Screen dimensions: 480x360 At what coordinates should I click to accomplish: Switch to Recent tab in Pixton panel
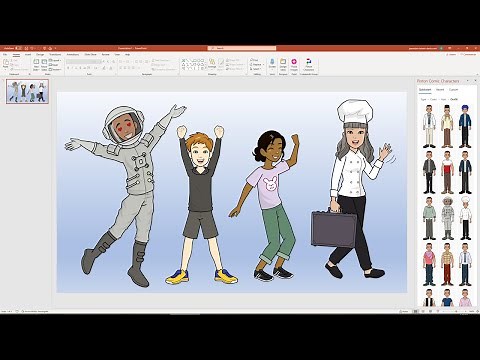coord(440,90)
